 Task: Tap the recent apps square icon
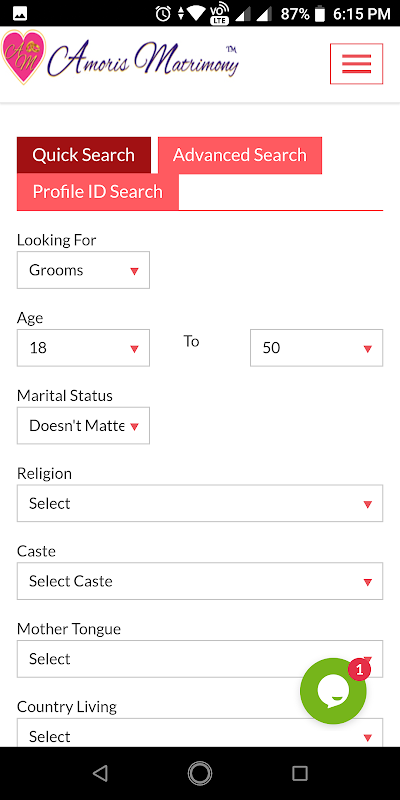(x=300, y=773)
